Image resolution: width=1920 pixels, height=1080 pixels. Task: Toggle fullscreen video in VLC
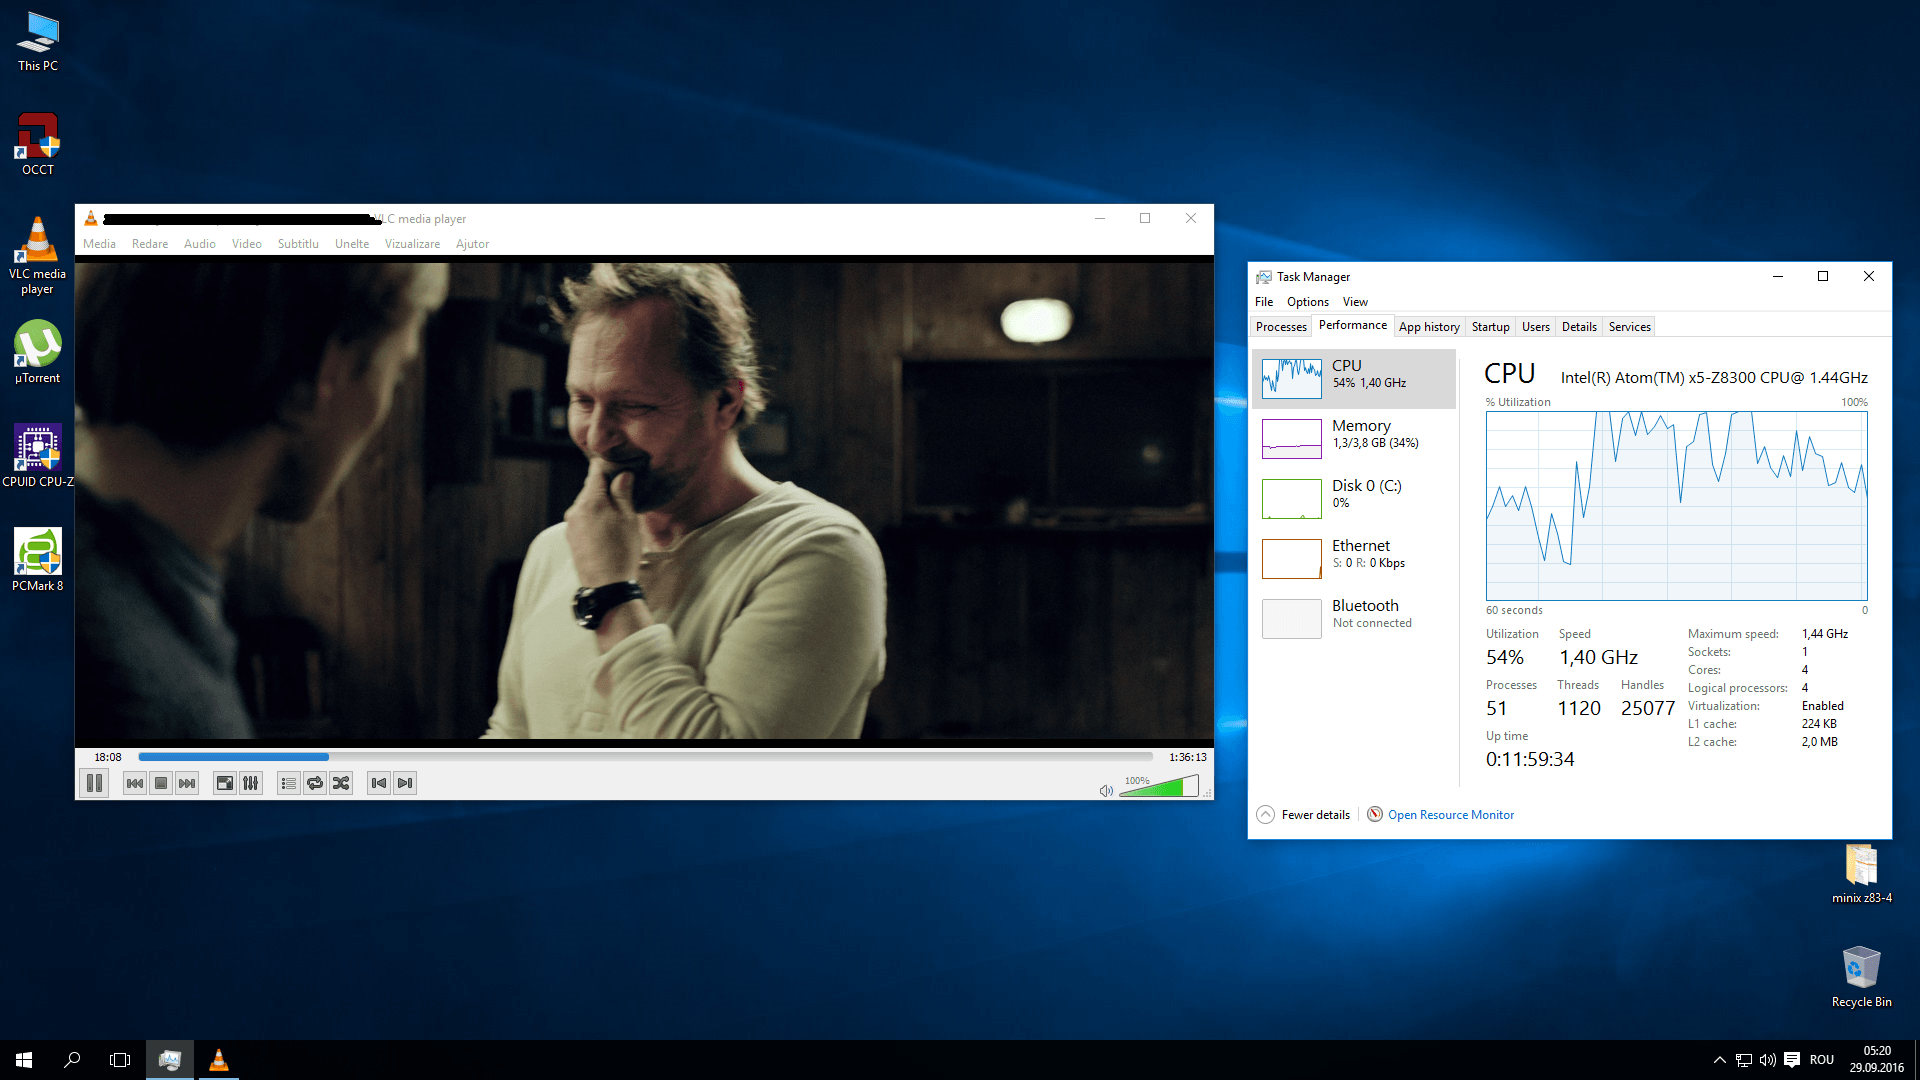pyautogui.click(x=225, y=783)
